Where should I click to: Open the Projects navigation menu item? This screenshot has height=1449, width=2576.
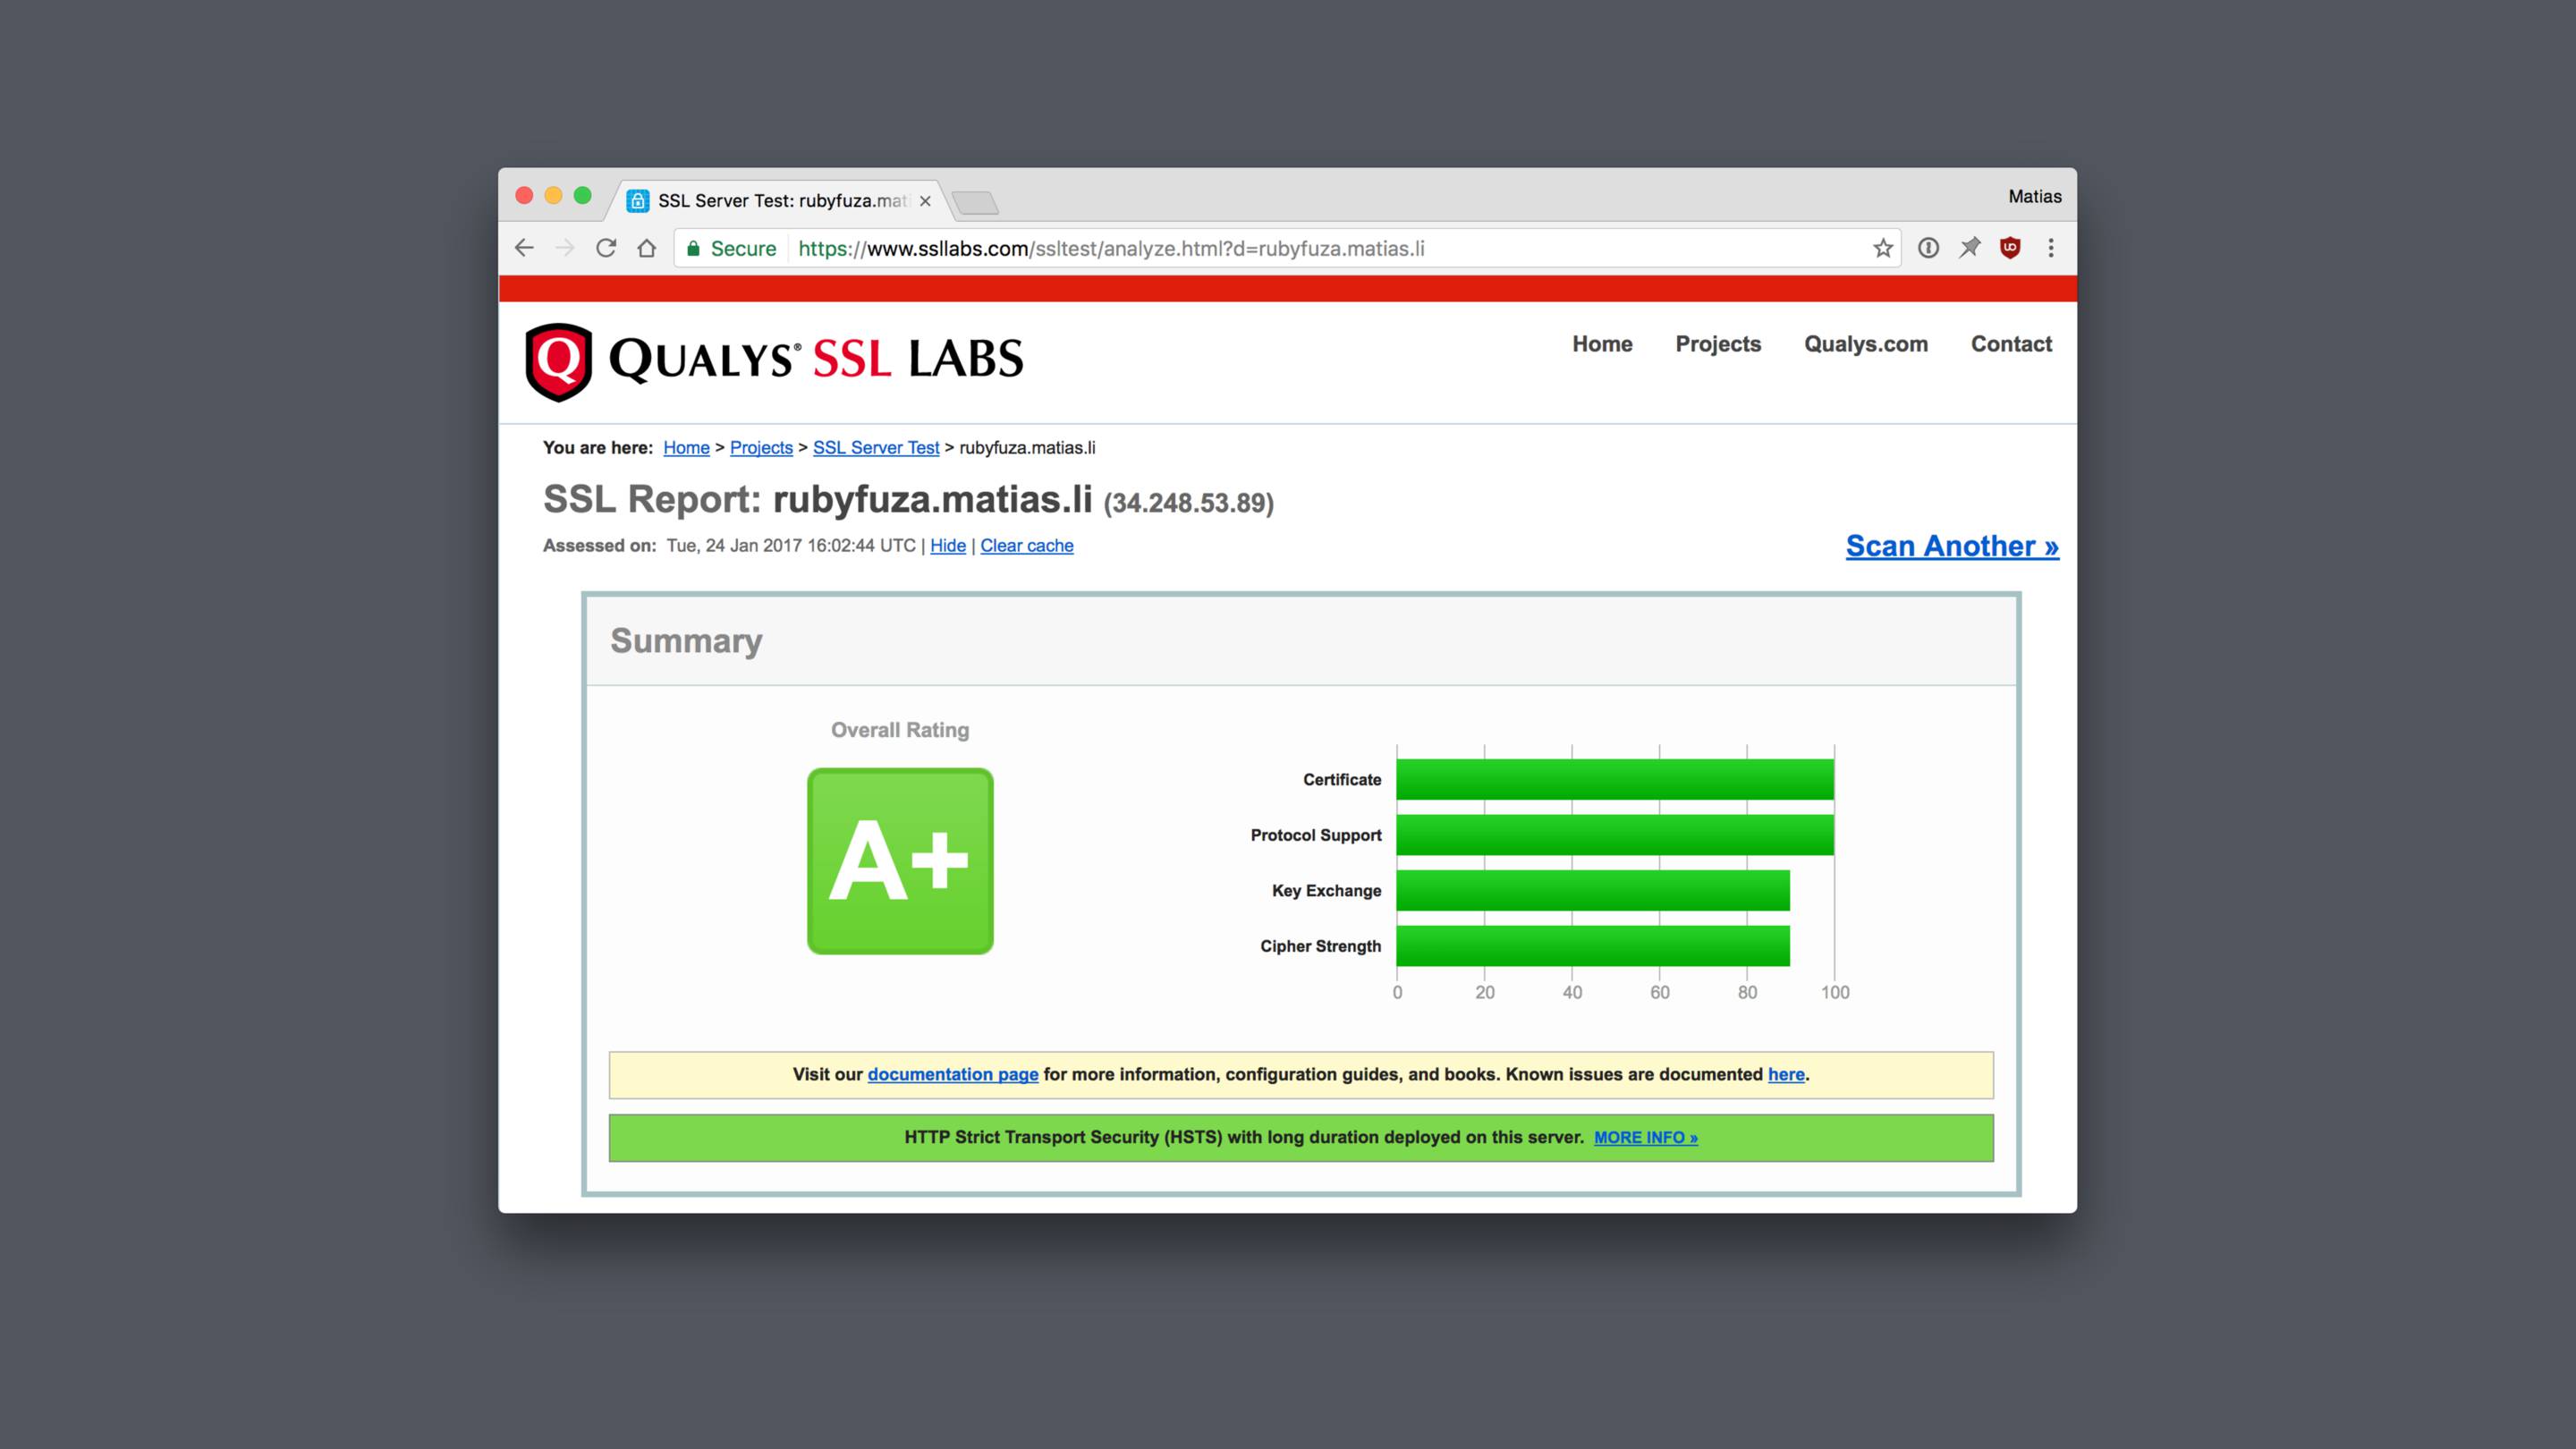[x=1718, y=344]
